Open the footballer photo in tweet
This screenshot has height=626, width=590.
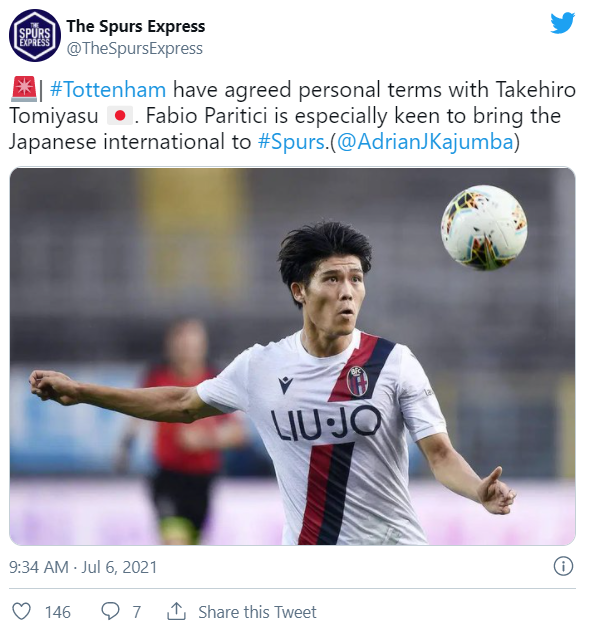(292, 356)
